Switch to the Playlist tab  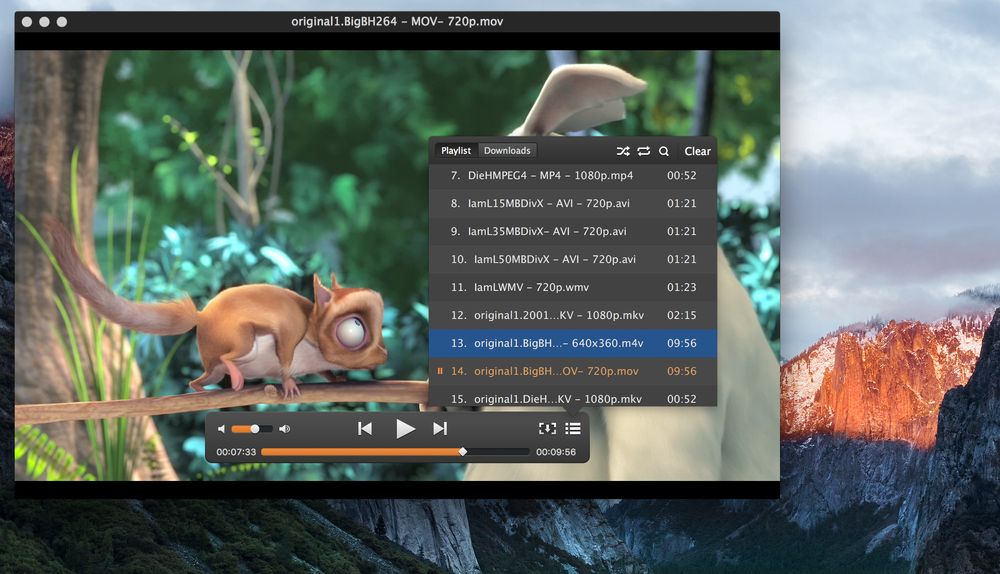pyautogui.click(x=456, y=151)
